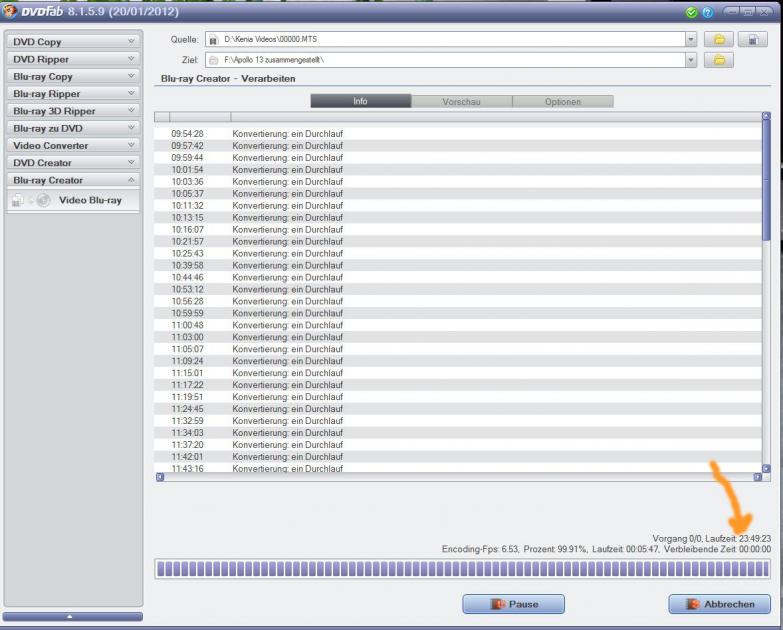
Task: Select log row at 11:09:24
Action: click(458, 361)
